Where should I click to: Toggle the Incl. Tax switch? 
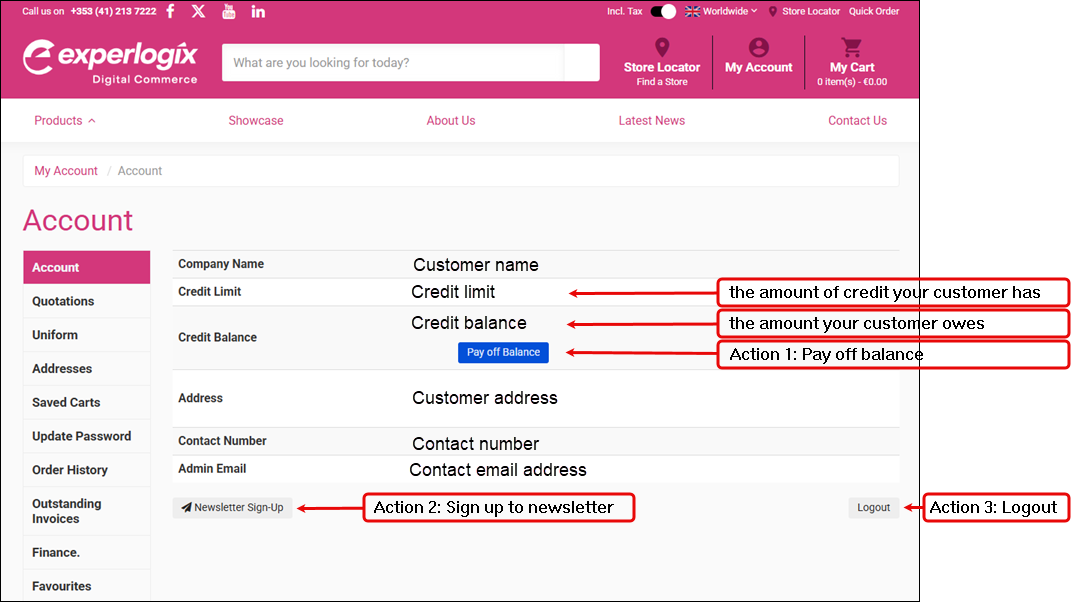(x=663, y=11)
